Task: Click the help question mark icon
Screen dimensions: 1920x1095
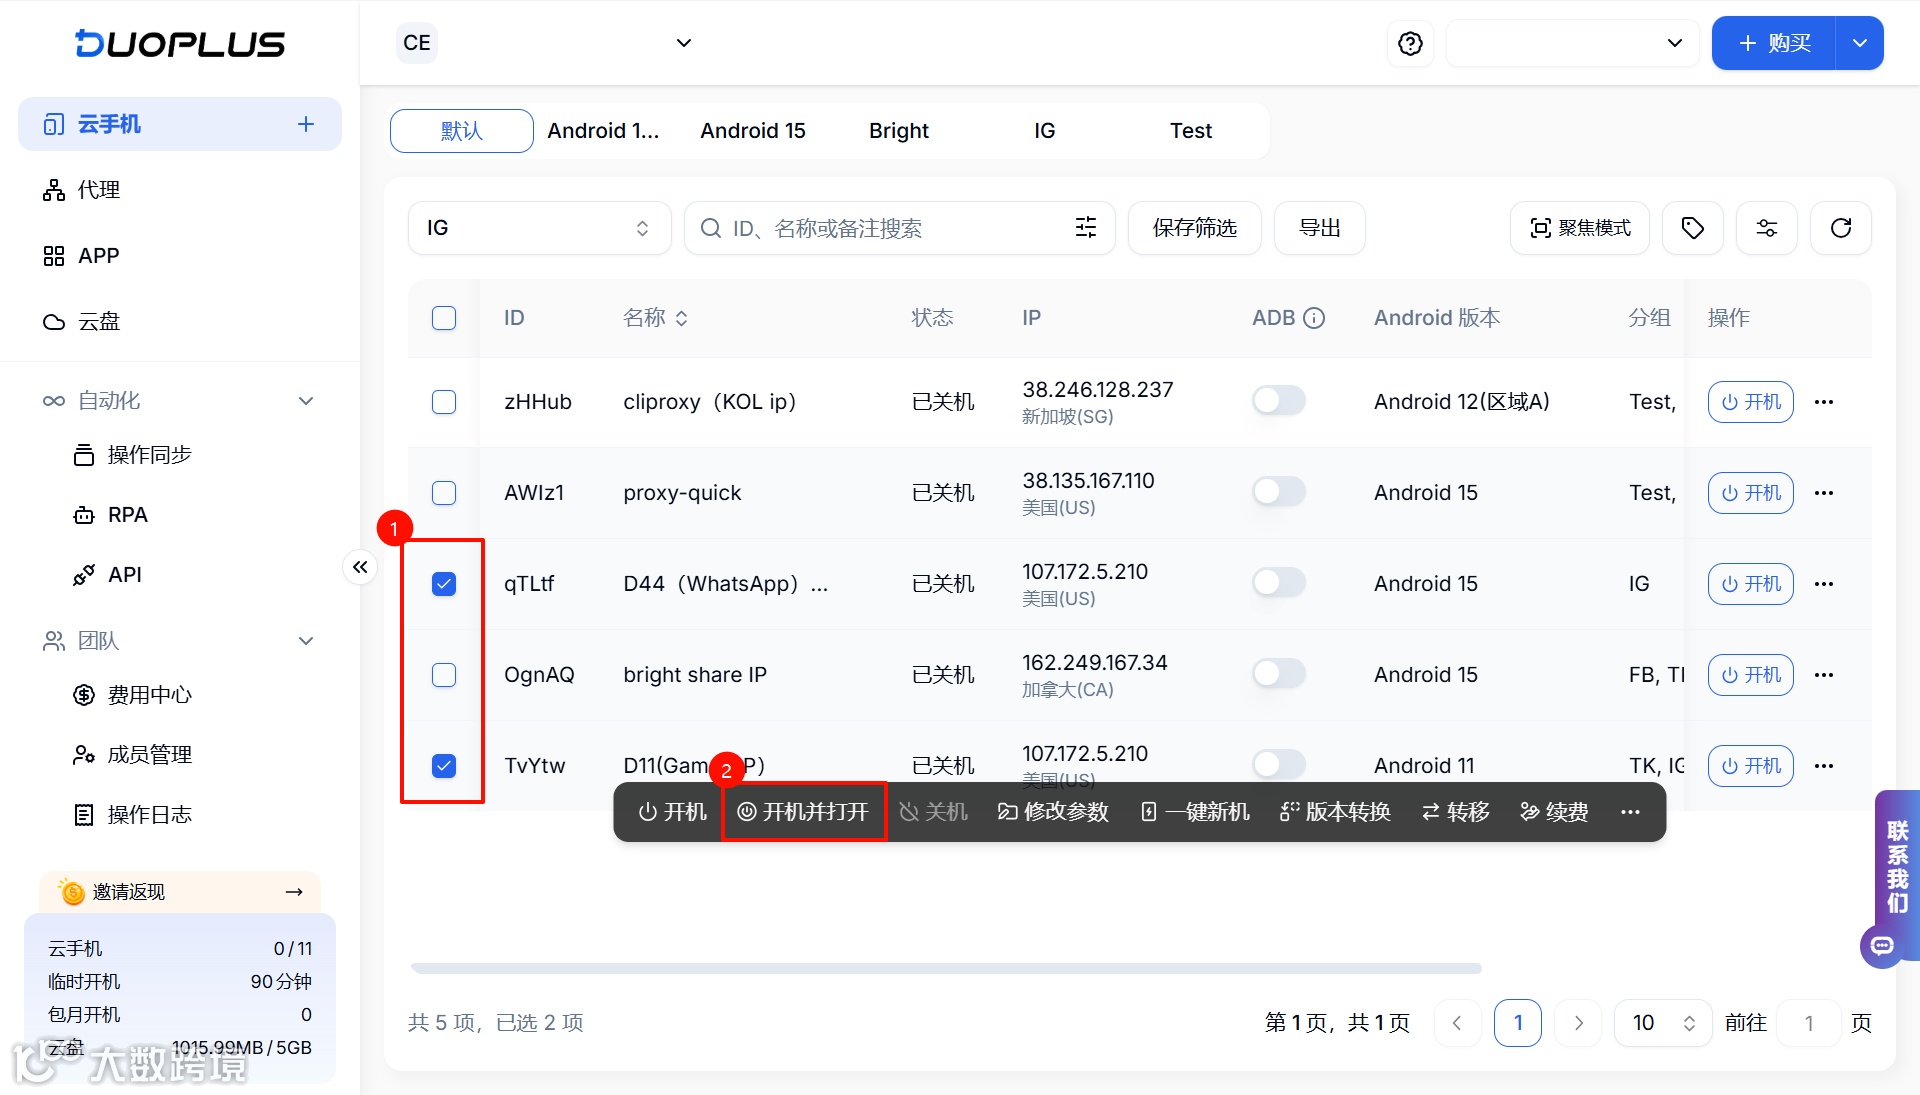Action: 1410,43
